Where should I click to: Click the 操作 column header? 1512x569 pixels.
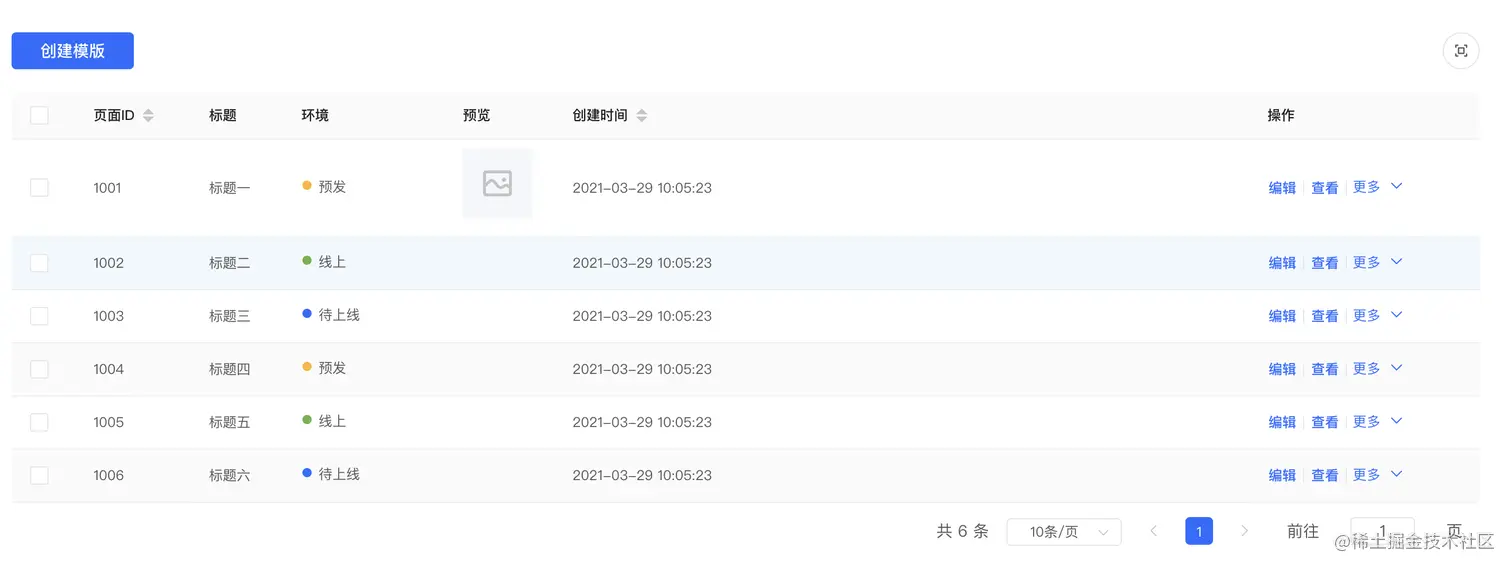click(1281, 115)
